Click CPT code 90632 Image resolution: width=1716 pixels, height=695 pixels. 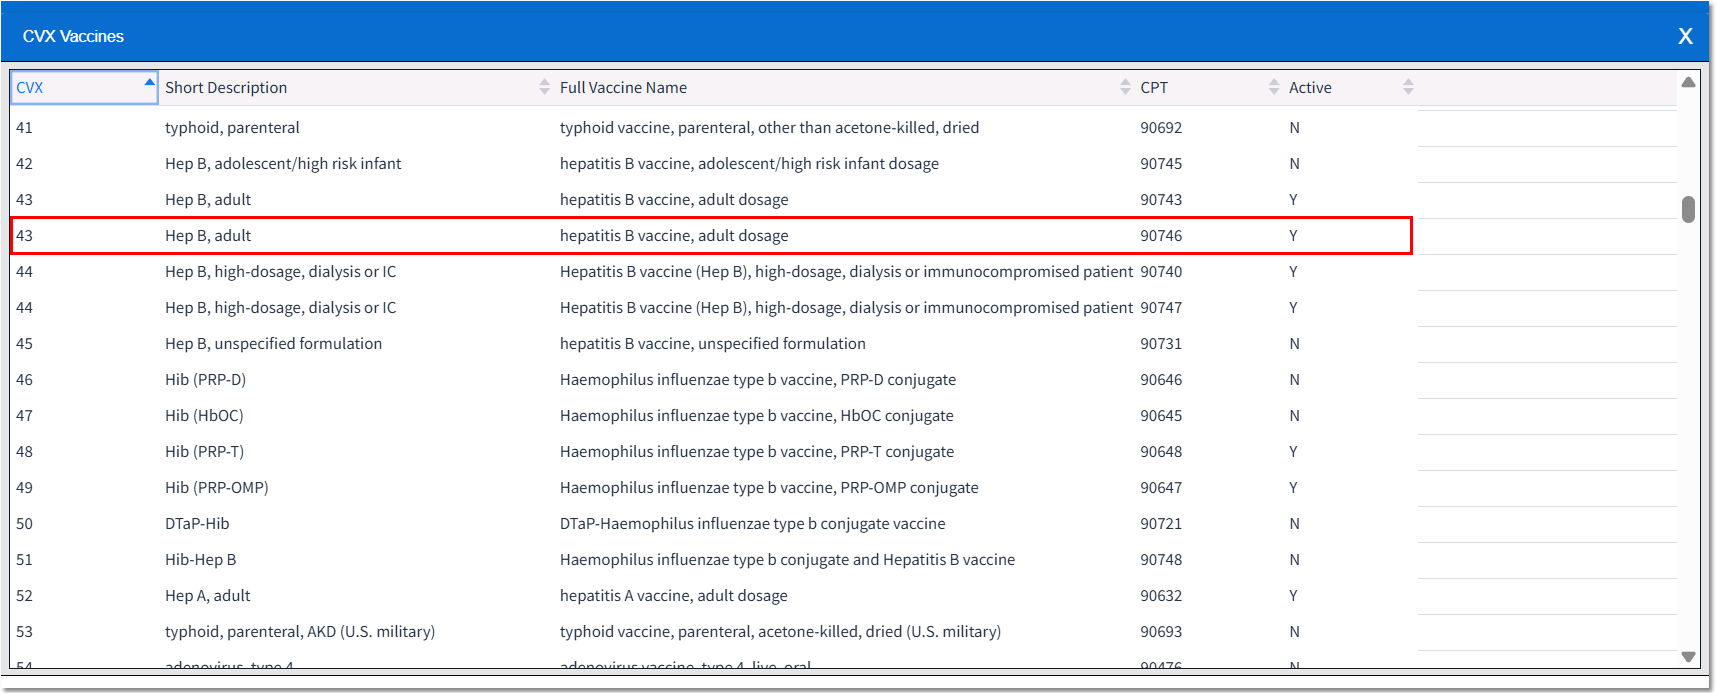point(1161,595)
